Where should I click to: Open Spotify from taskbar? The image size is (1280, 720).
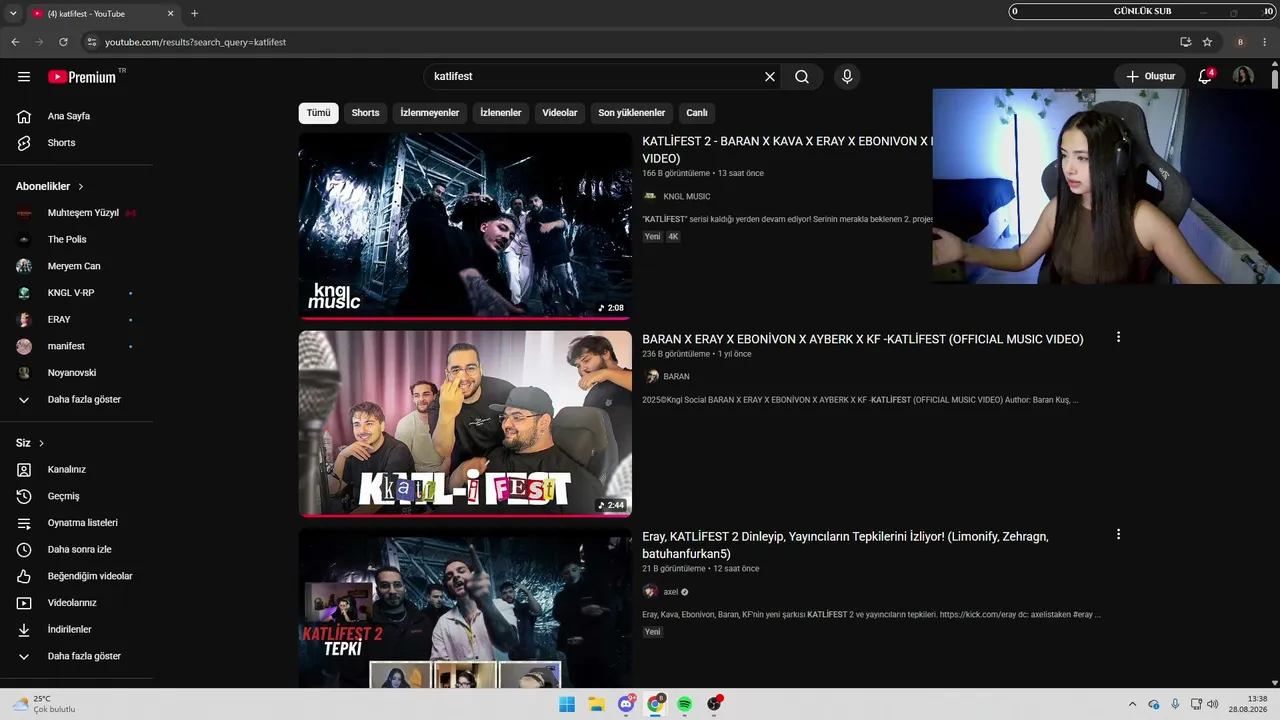pos(684,704)
